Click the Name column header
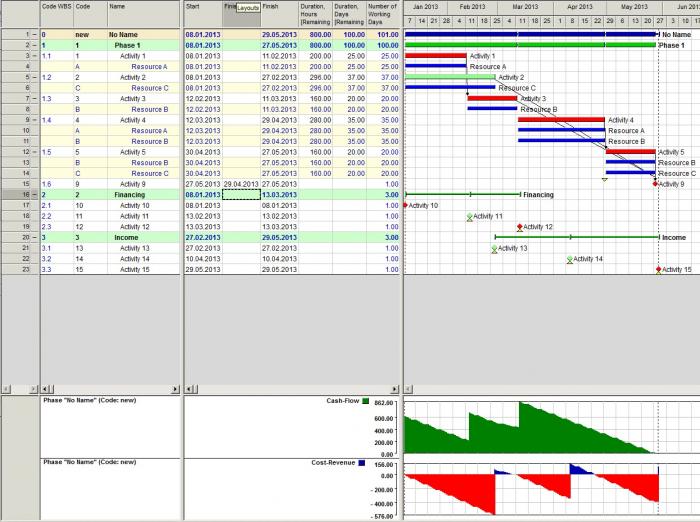The height and width of the screenshot is (522, 700). pos(143,14)
